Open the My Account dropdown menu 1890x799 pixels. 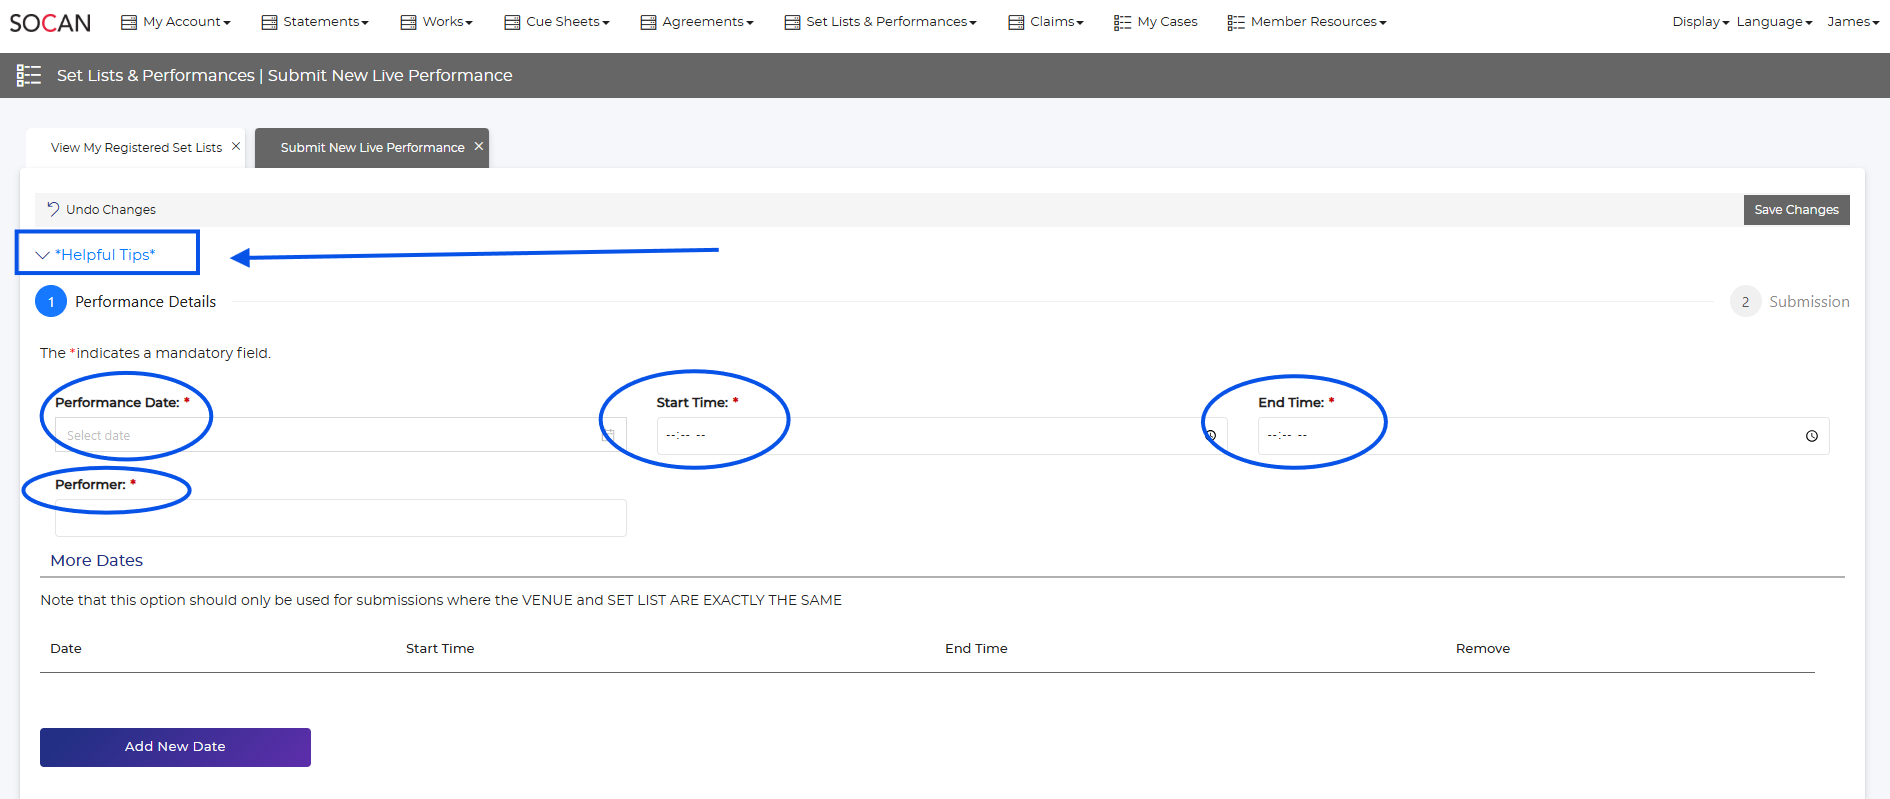[176, 22]
